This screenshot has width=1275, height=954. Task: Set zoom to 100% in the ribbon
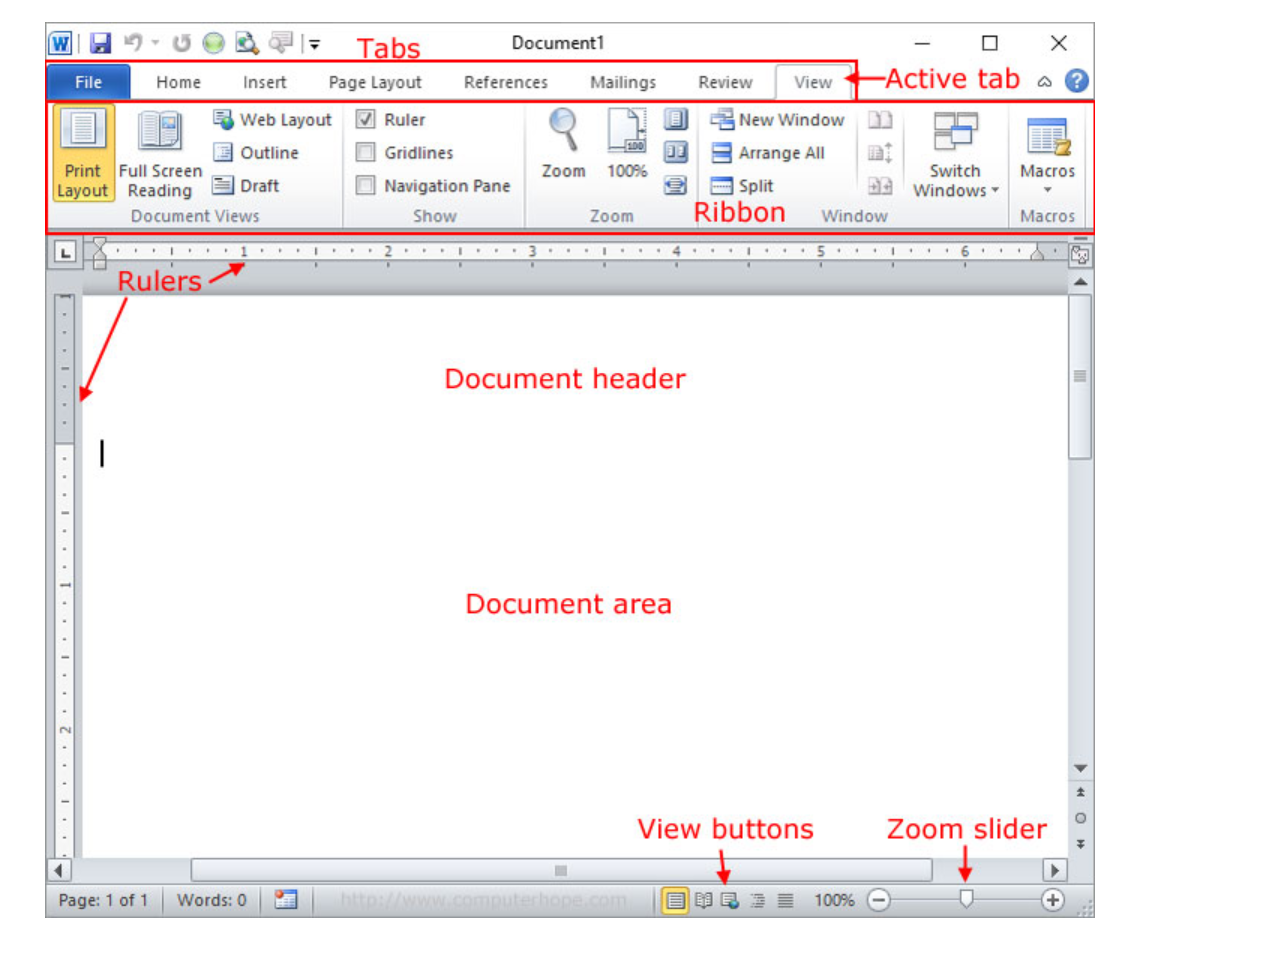coord(627,145)
